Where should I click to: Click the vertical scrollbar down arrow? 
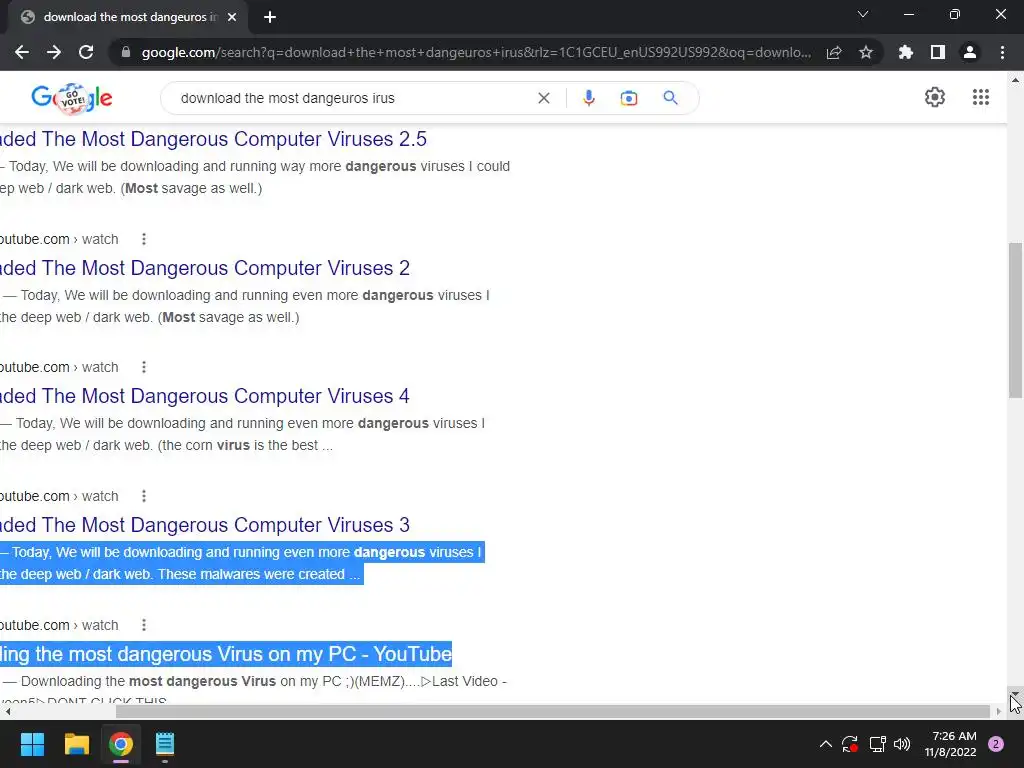click(x=1015, y=694)
